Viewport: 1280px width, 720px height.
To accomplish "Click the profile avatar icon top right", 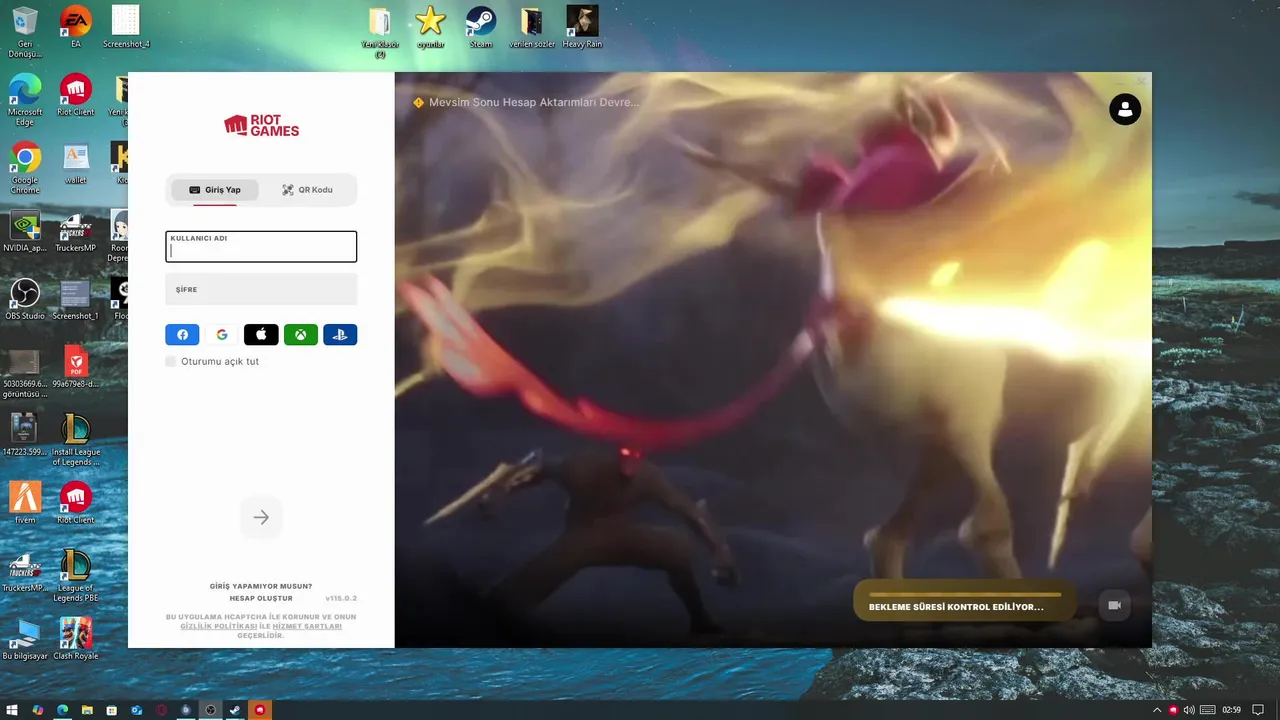I will pos(1125,109).
